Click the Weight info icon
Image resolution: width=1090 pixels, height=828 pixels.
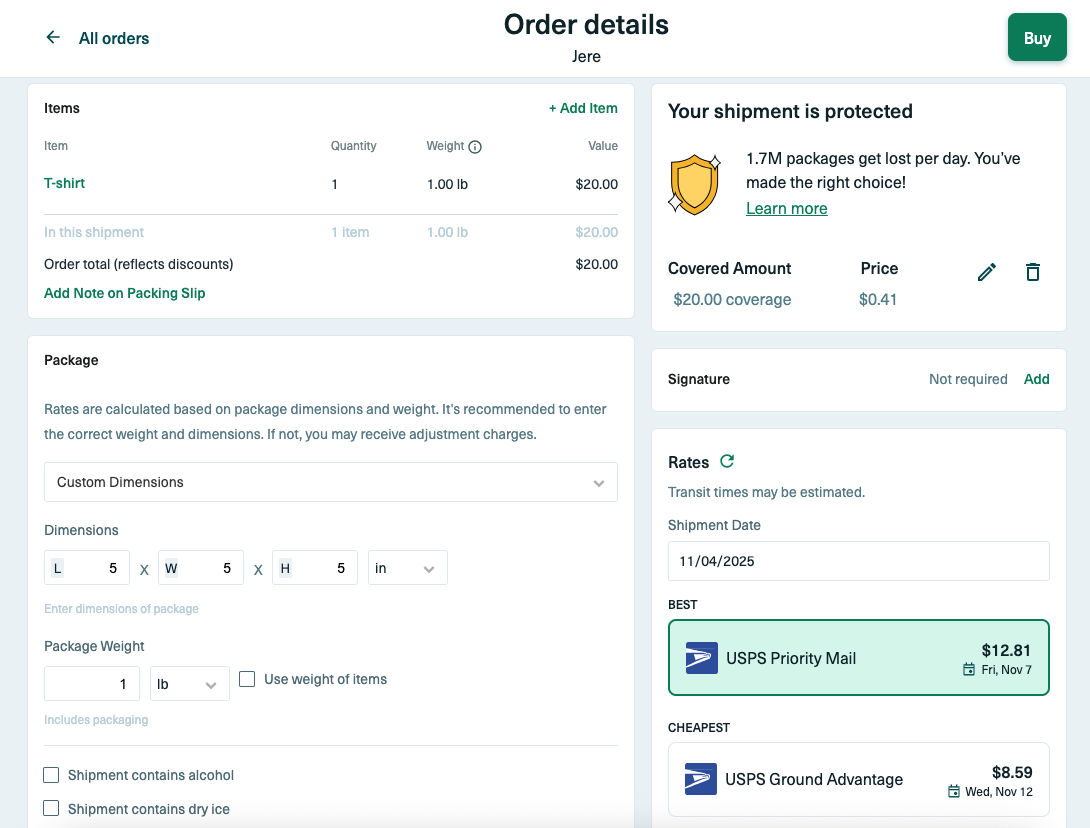(475, 147)
